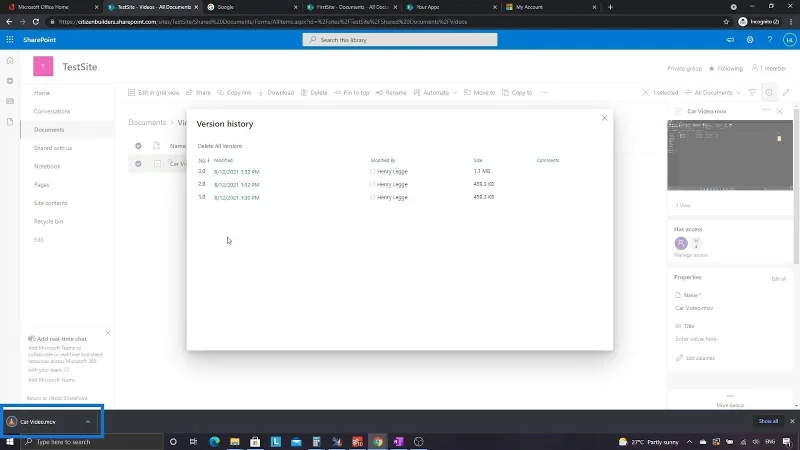Click Pin to top command
The image size is (800, 450).
(x=352, y=92)
